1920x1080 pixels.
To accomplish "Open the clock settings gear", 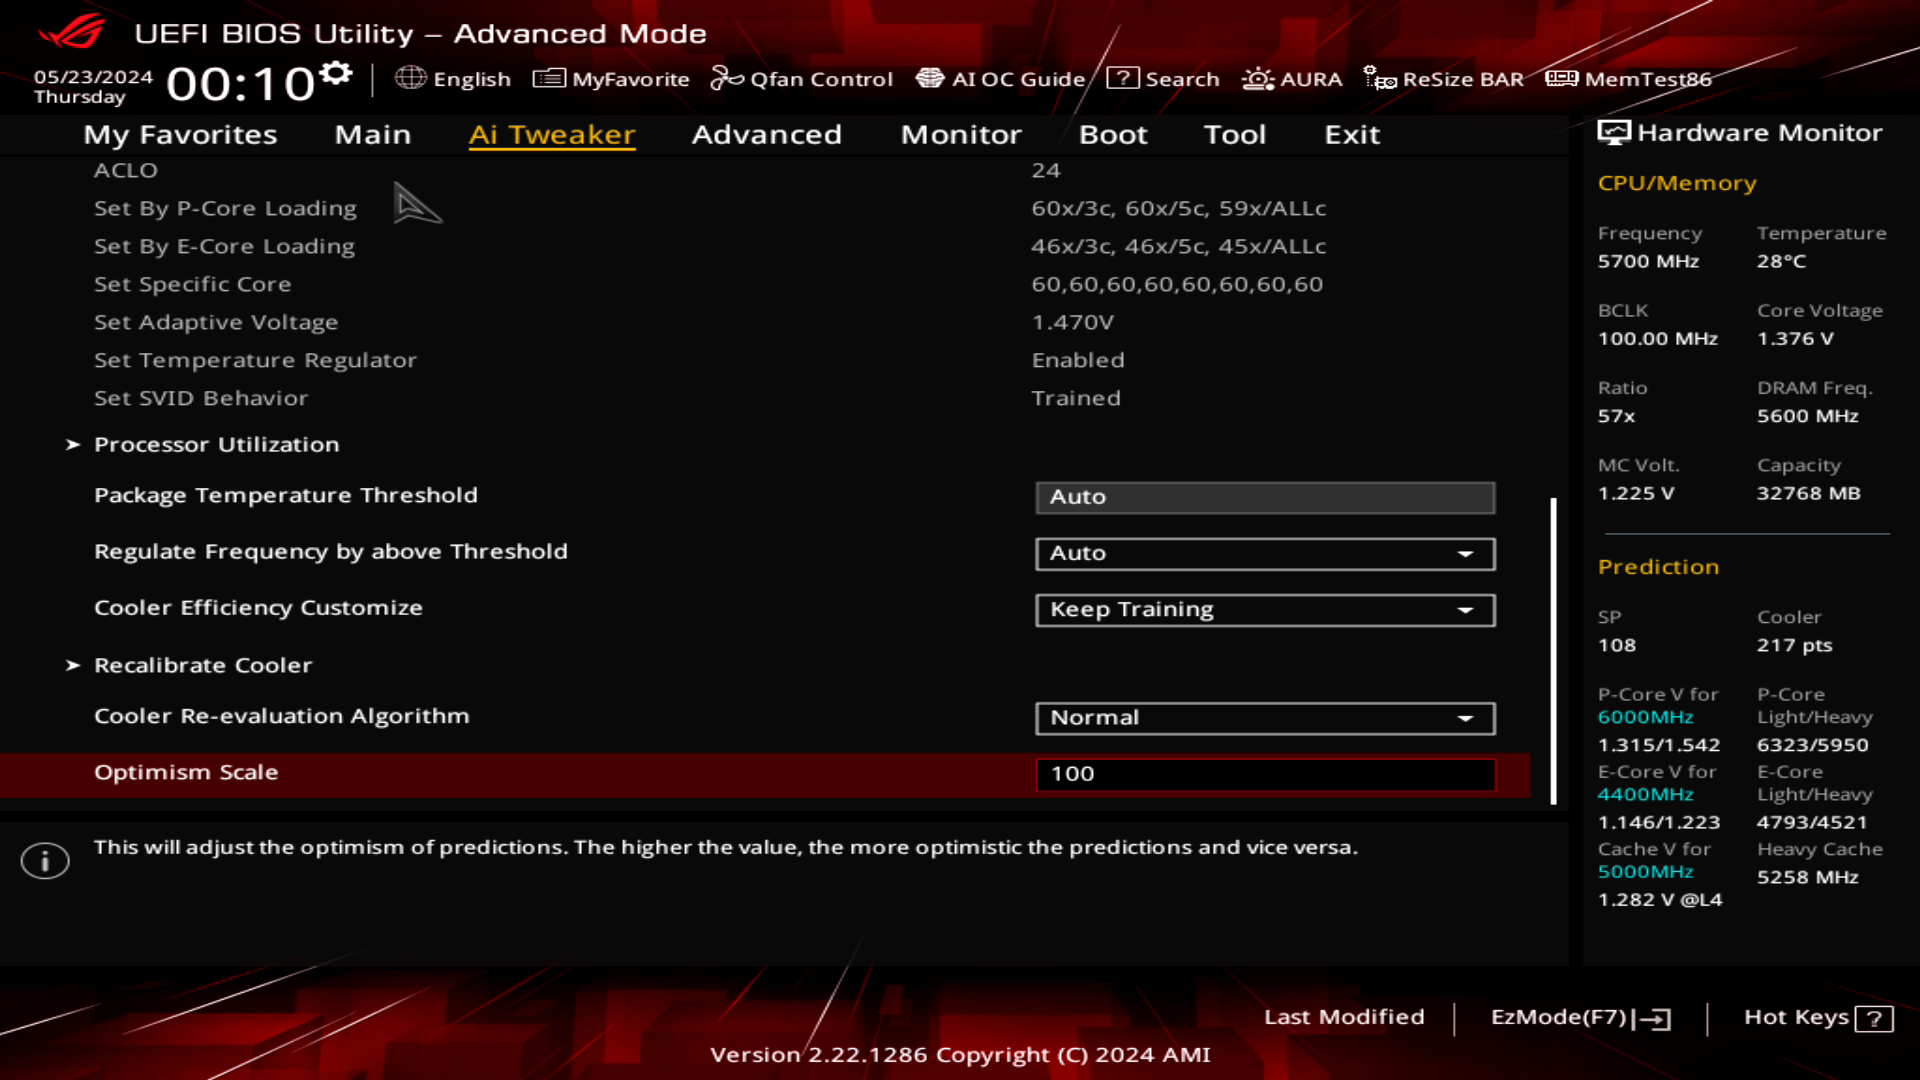I will click(x=336, y=70).
